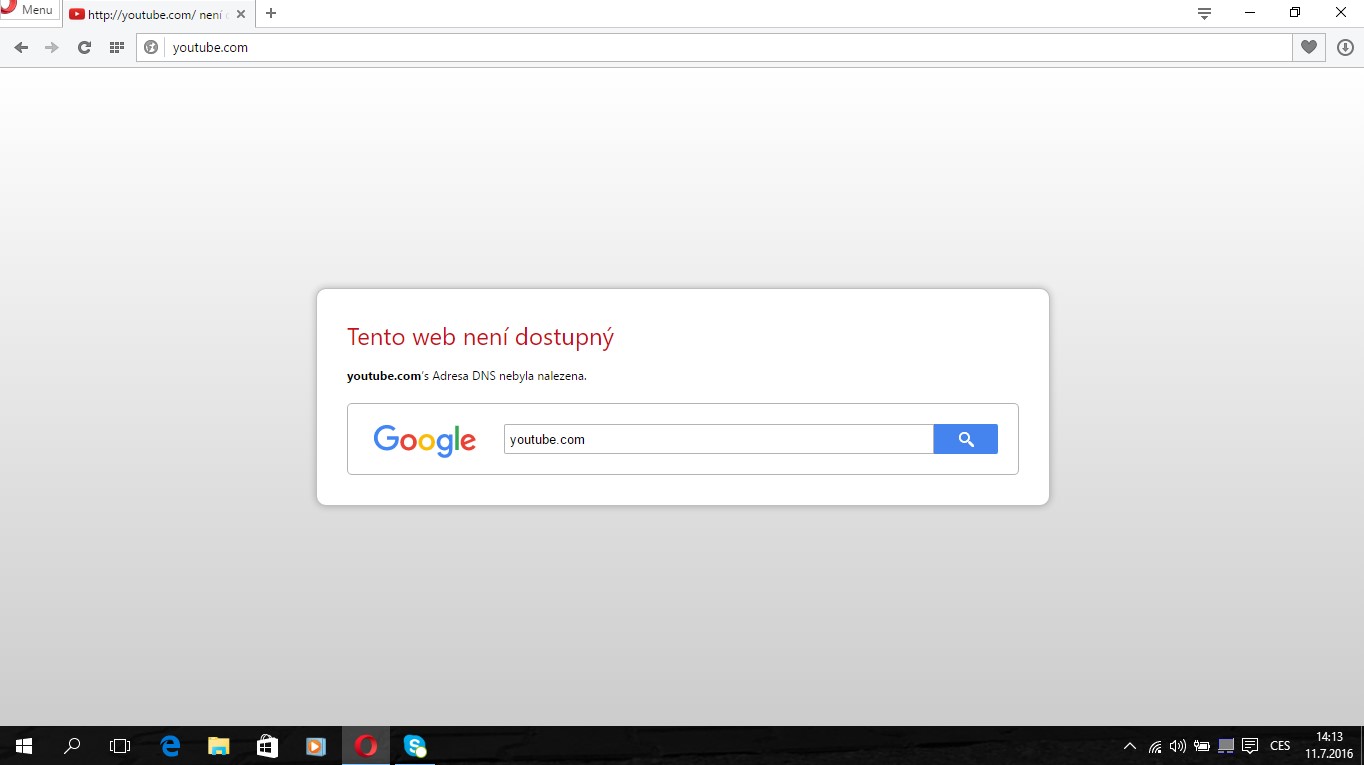This screenshot has height=765, width=1364.
Task: Open the CES keyboard language selector
Action: [x=1280, y=746]
